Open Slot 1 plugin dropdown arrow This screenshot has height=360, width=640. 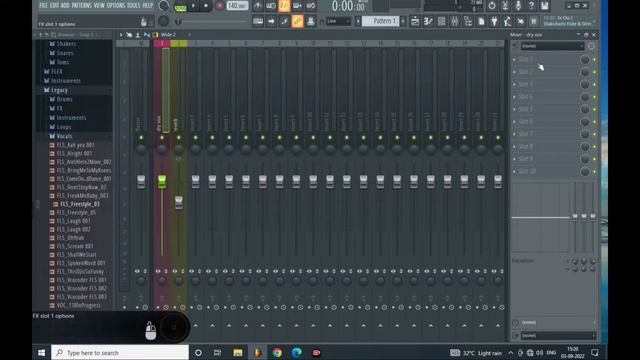(514, 60)
